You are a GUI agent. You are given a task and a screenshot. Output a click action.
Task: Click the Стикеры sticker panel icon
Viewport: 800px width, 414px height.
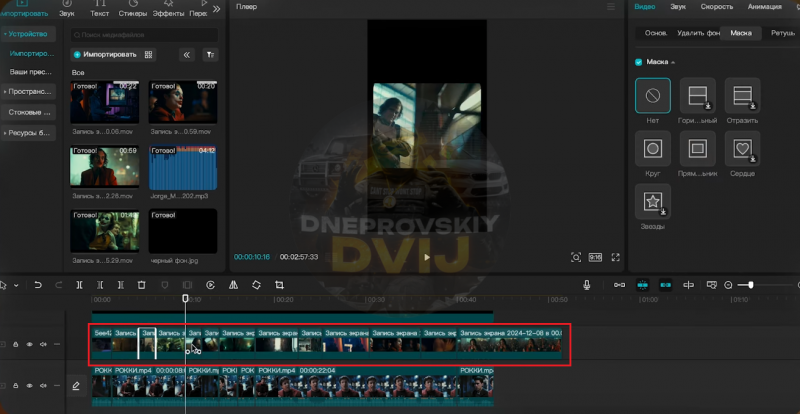point(133,8)
